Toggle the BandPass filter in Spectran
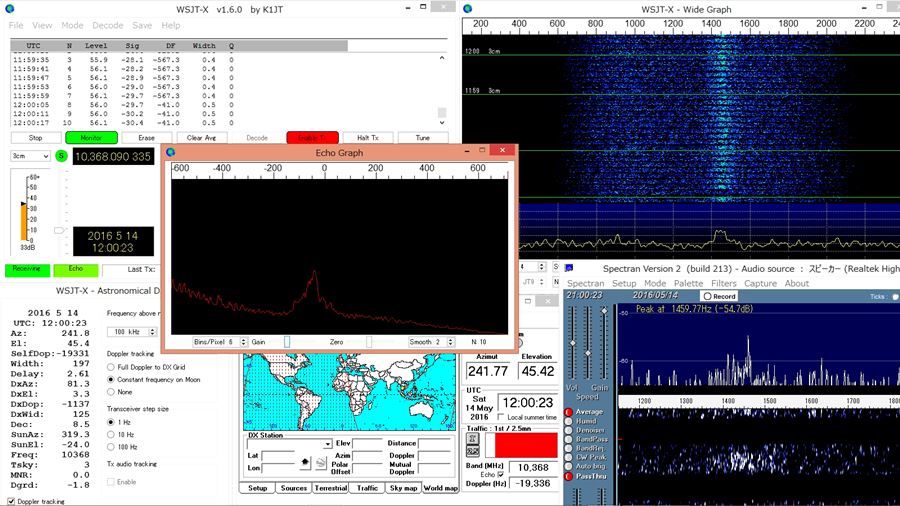The width and height of the screenshot is (900, 506). tap(569, 439)
